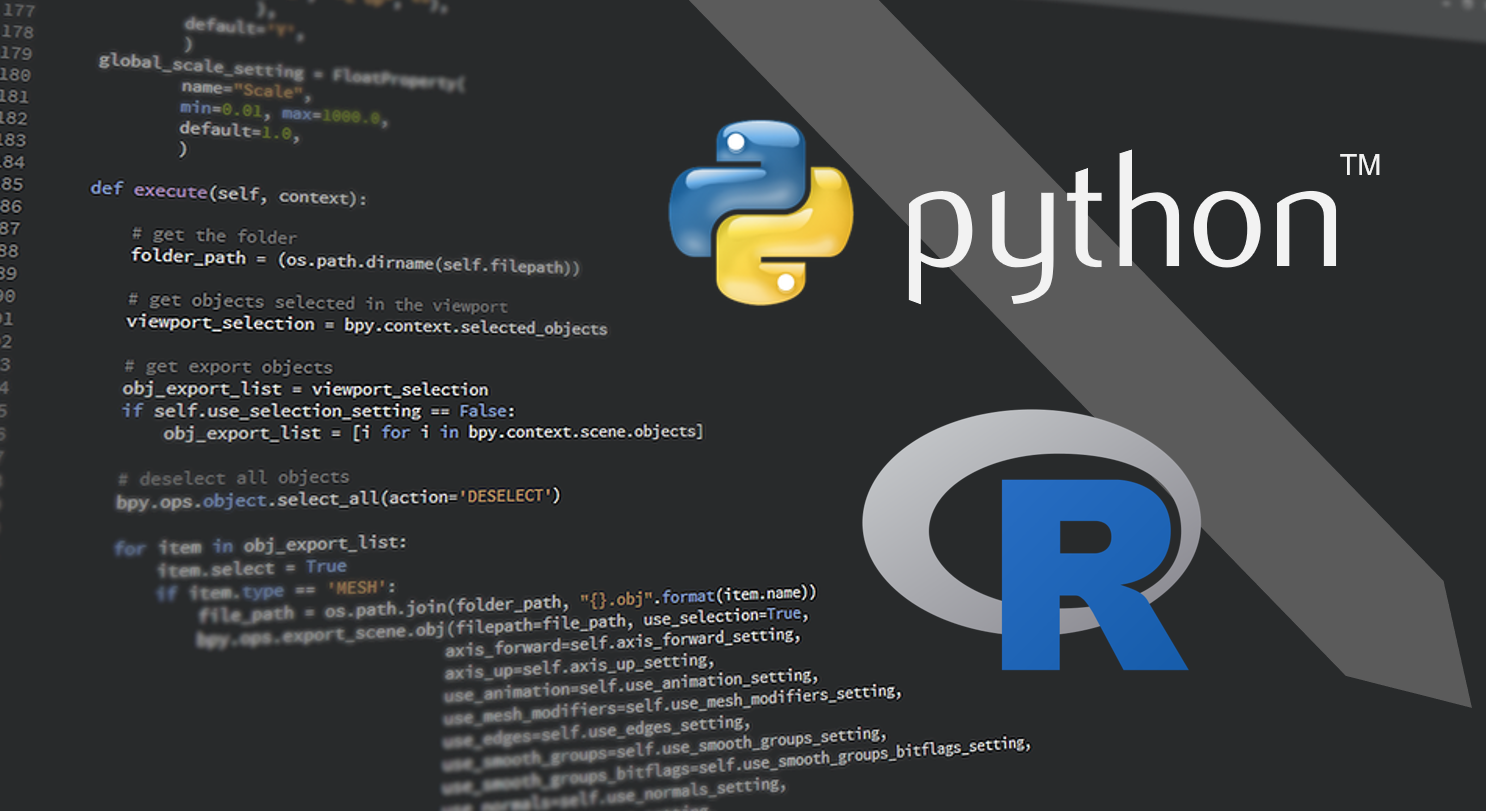Click the "if item.type == 'MESH':" line
This screenshot has height=811, width=1486.
coord(276,590)
